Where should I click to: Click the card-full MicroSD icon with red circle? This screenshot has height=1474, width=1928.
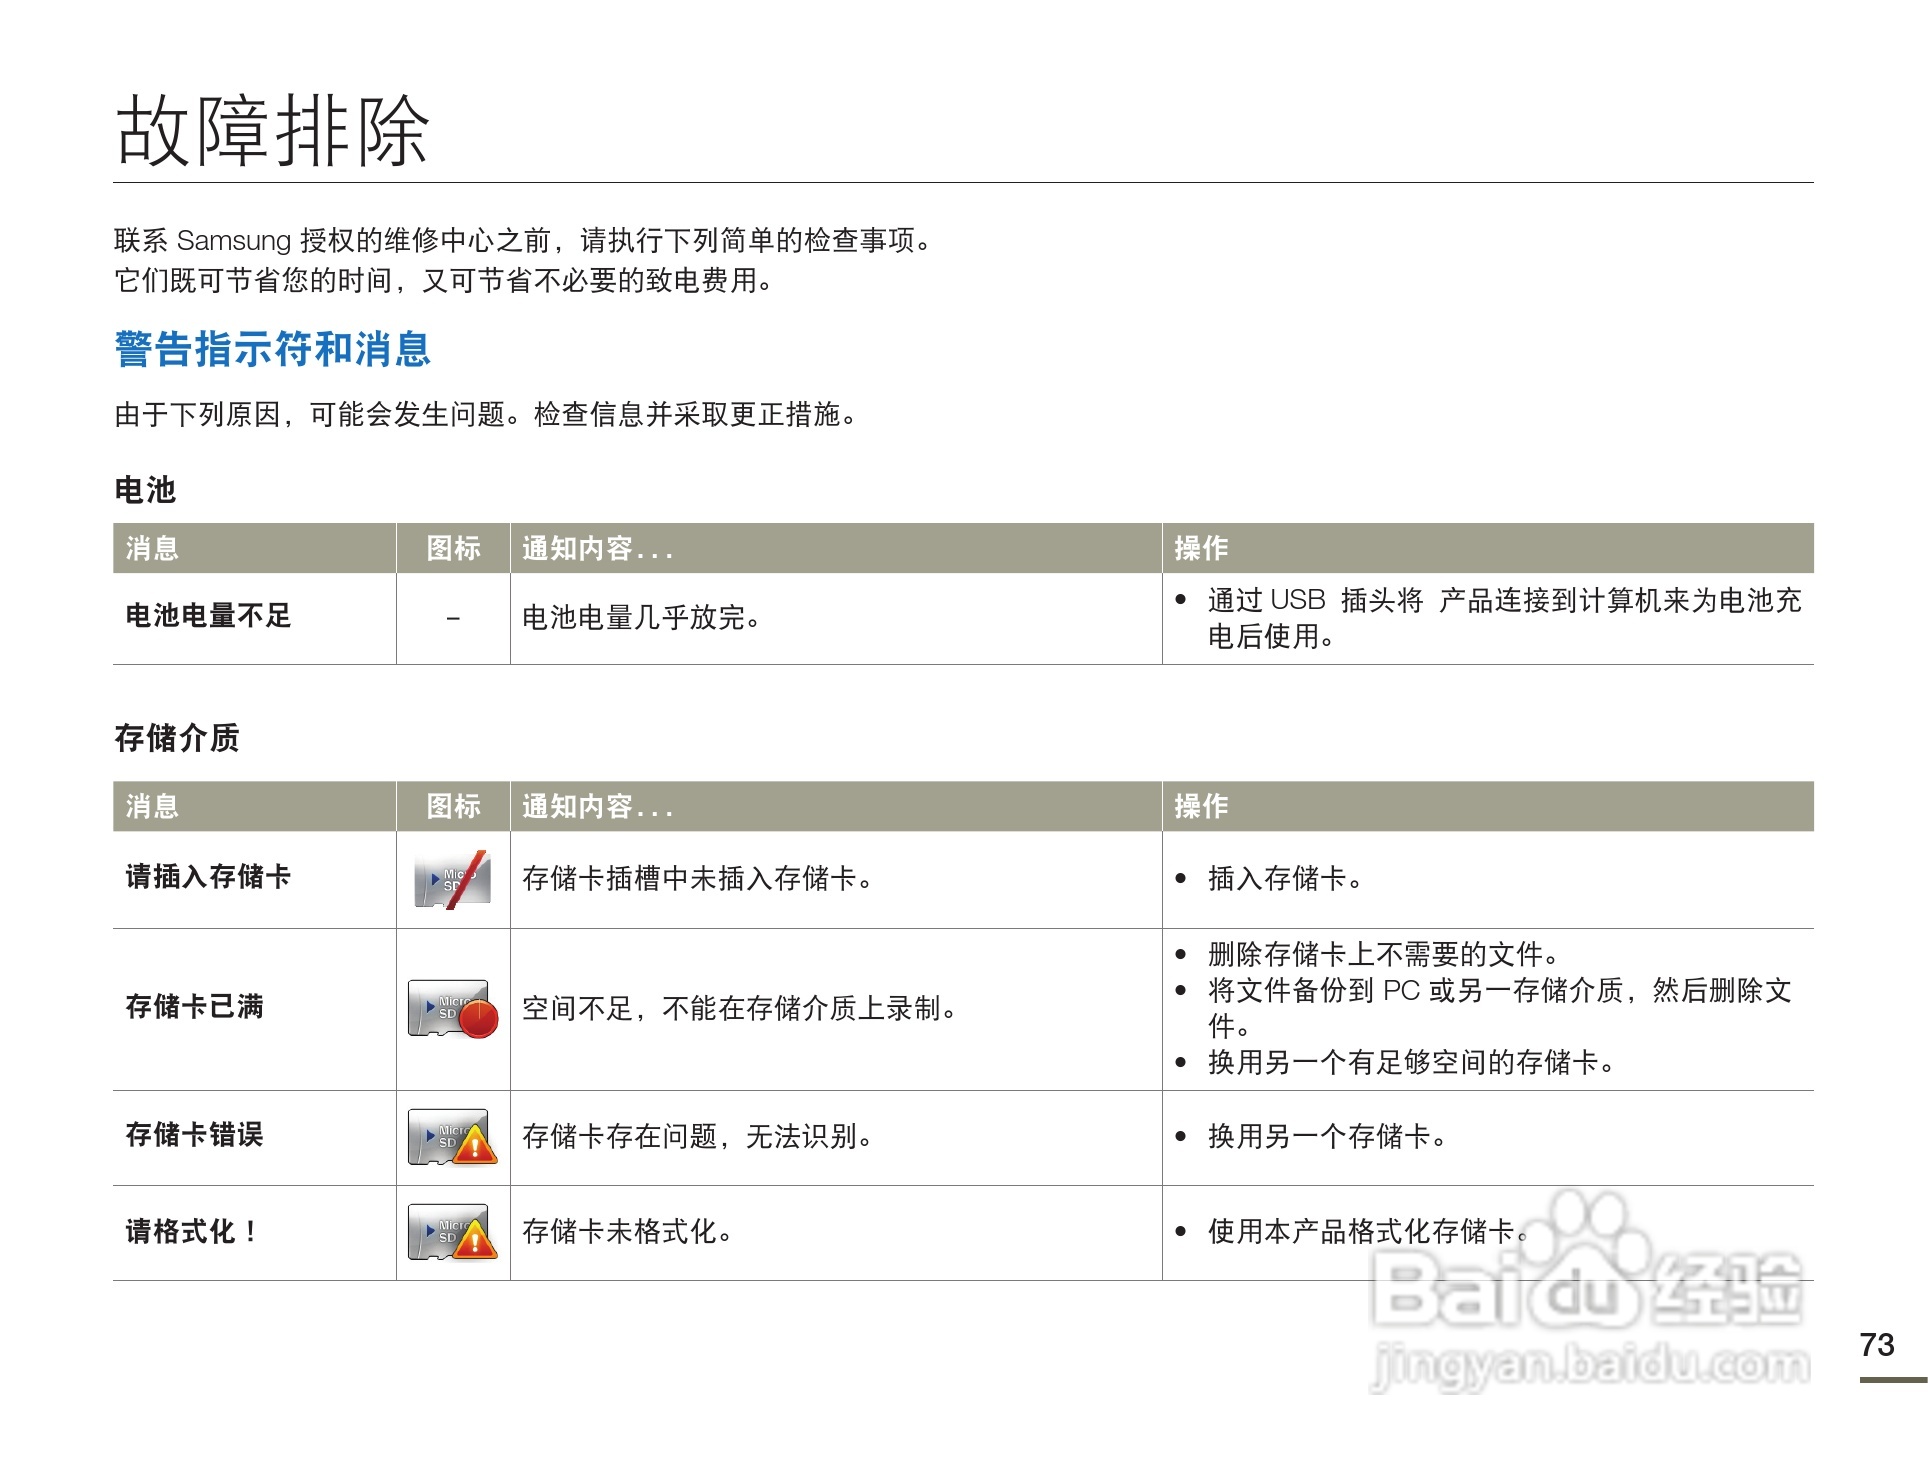tap(453, 1009)
